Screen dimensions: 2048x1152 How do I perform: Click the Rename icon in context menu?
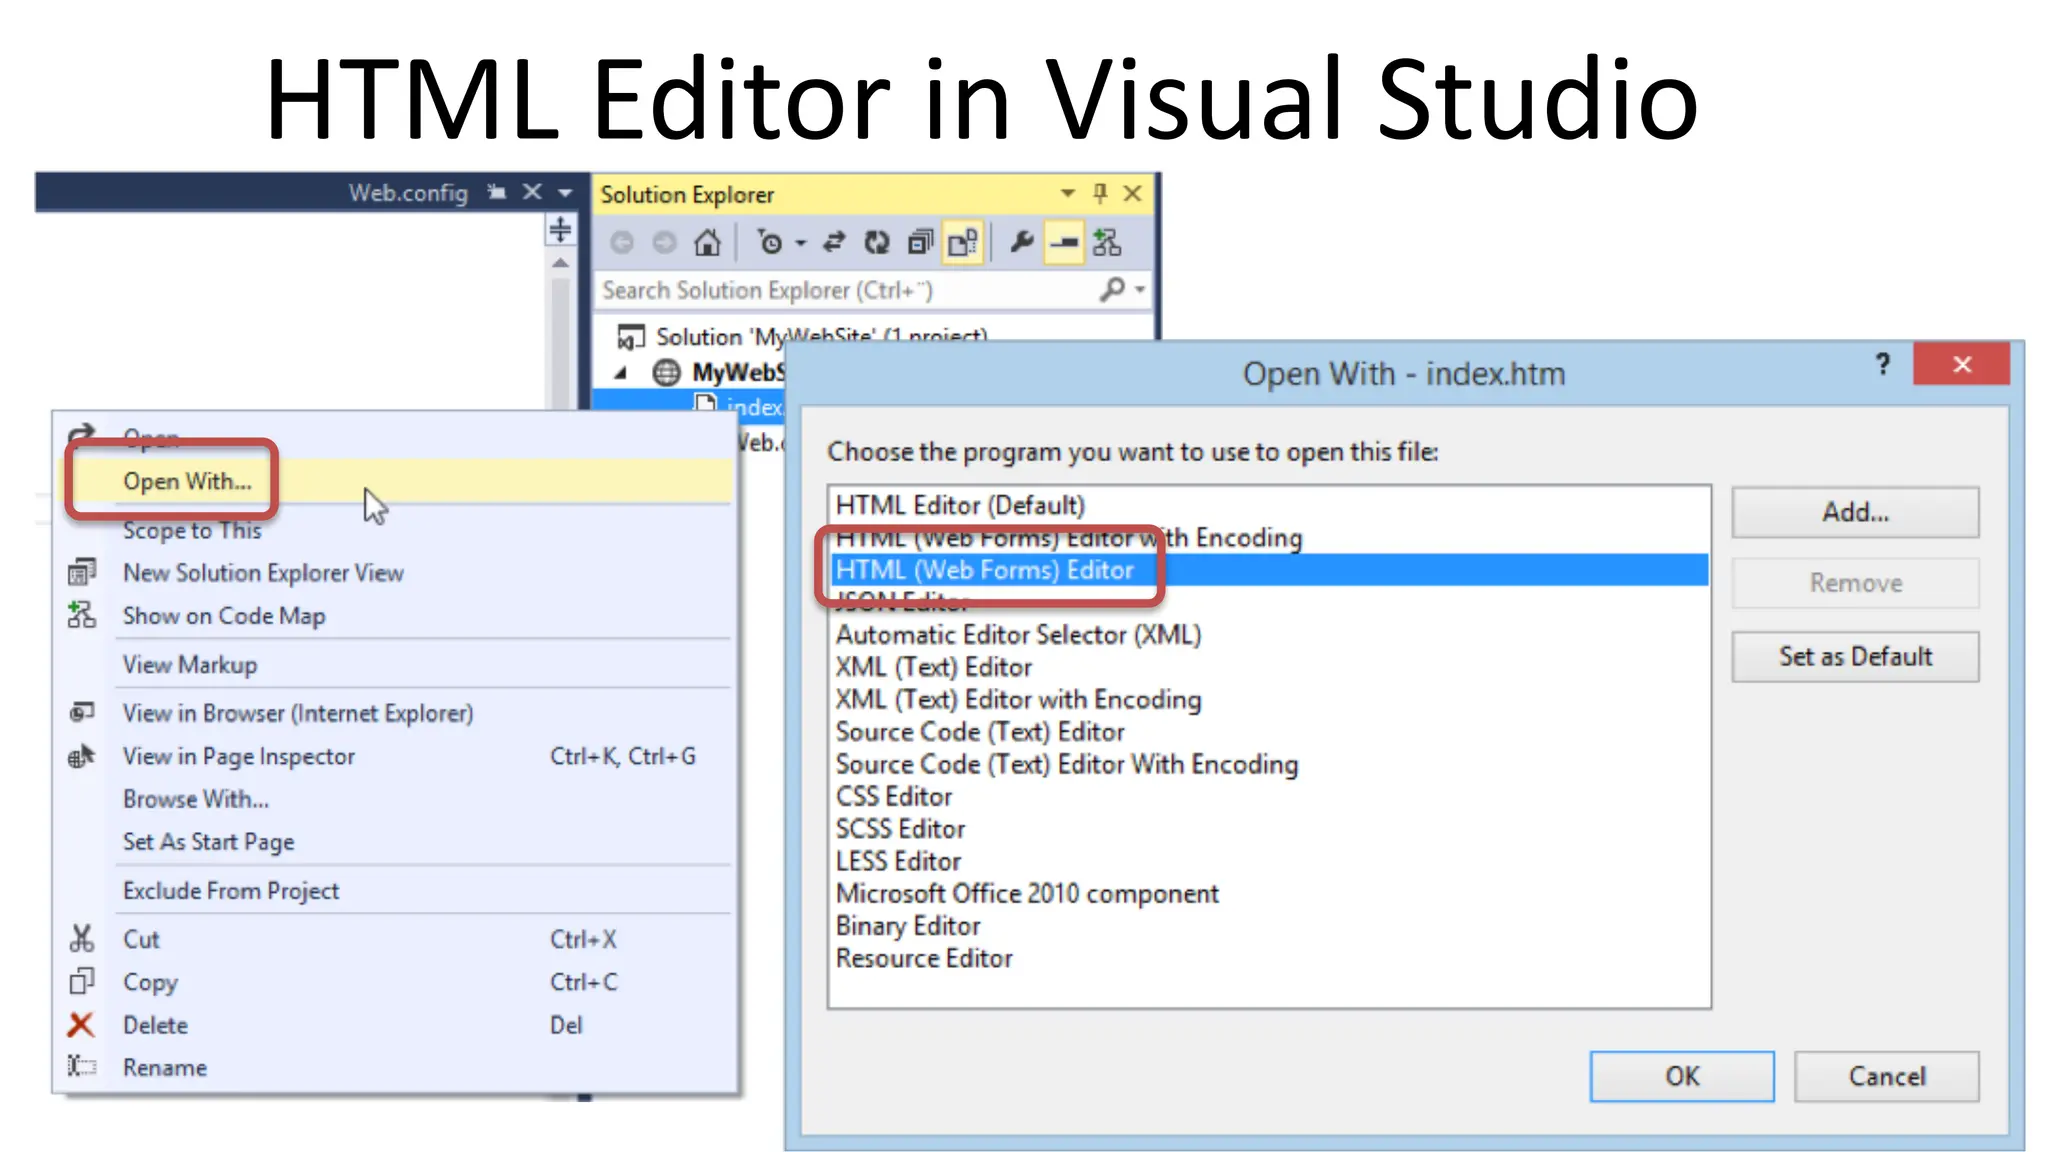click(82, 1066)
